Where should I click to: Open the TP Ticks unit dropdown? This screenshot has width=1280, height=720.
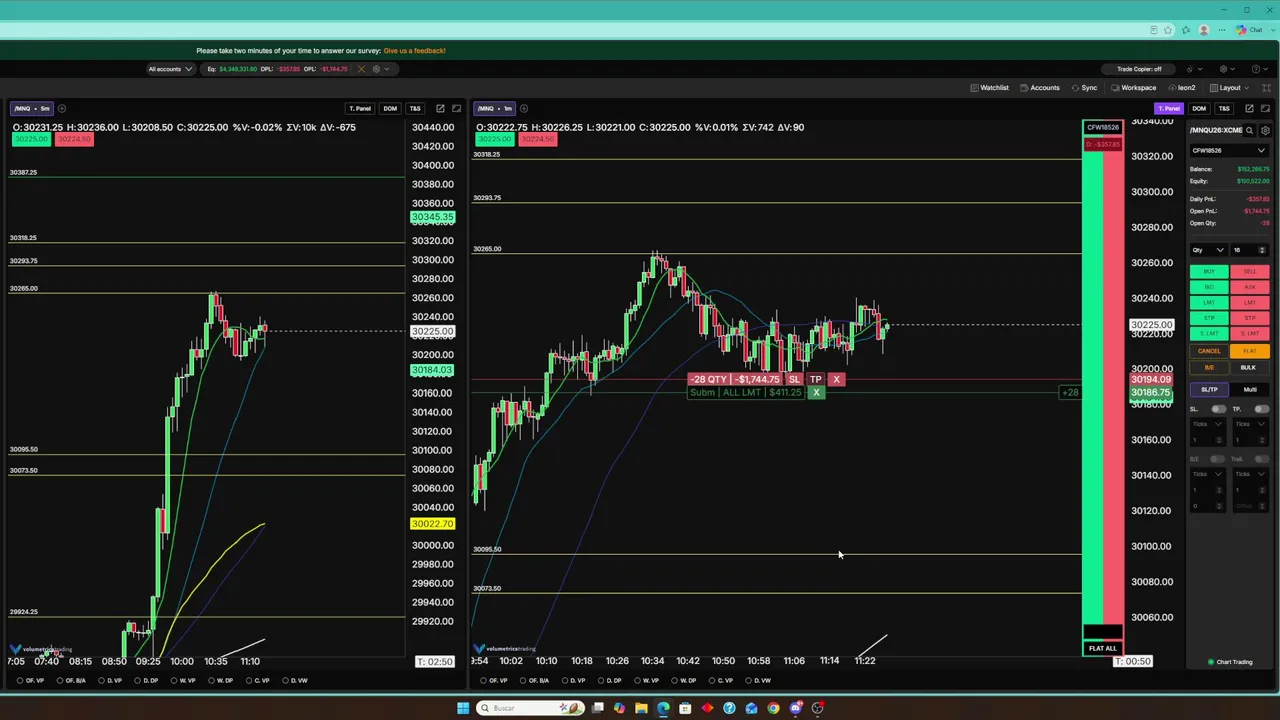(x=1250, y=424)
